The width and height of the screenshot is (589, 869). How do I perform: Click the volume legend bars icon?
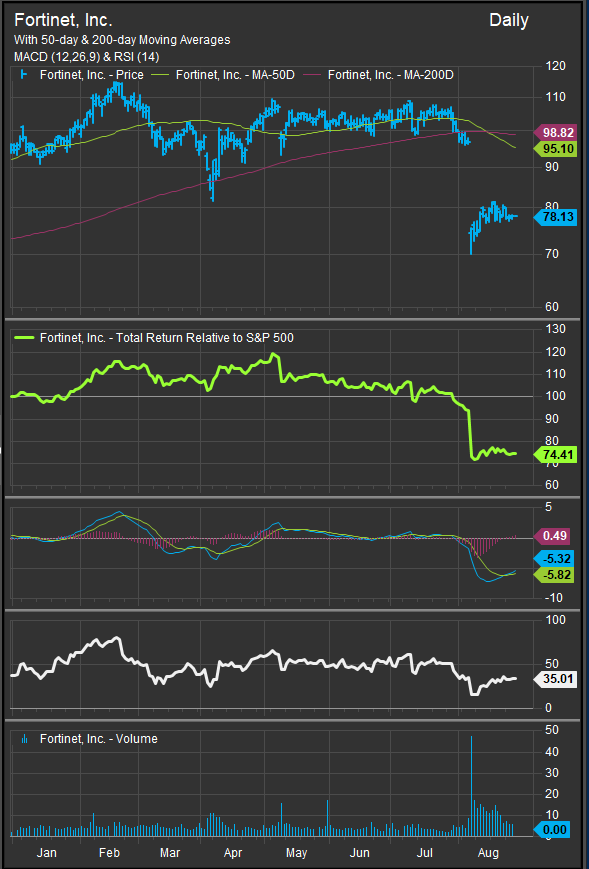[24, 739]
